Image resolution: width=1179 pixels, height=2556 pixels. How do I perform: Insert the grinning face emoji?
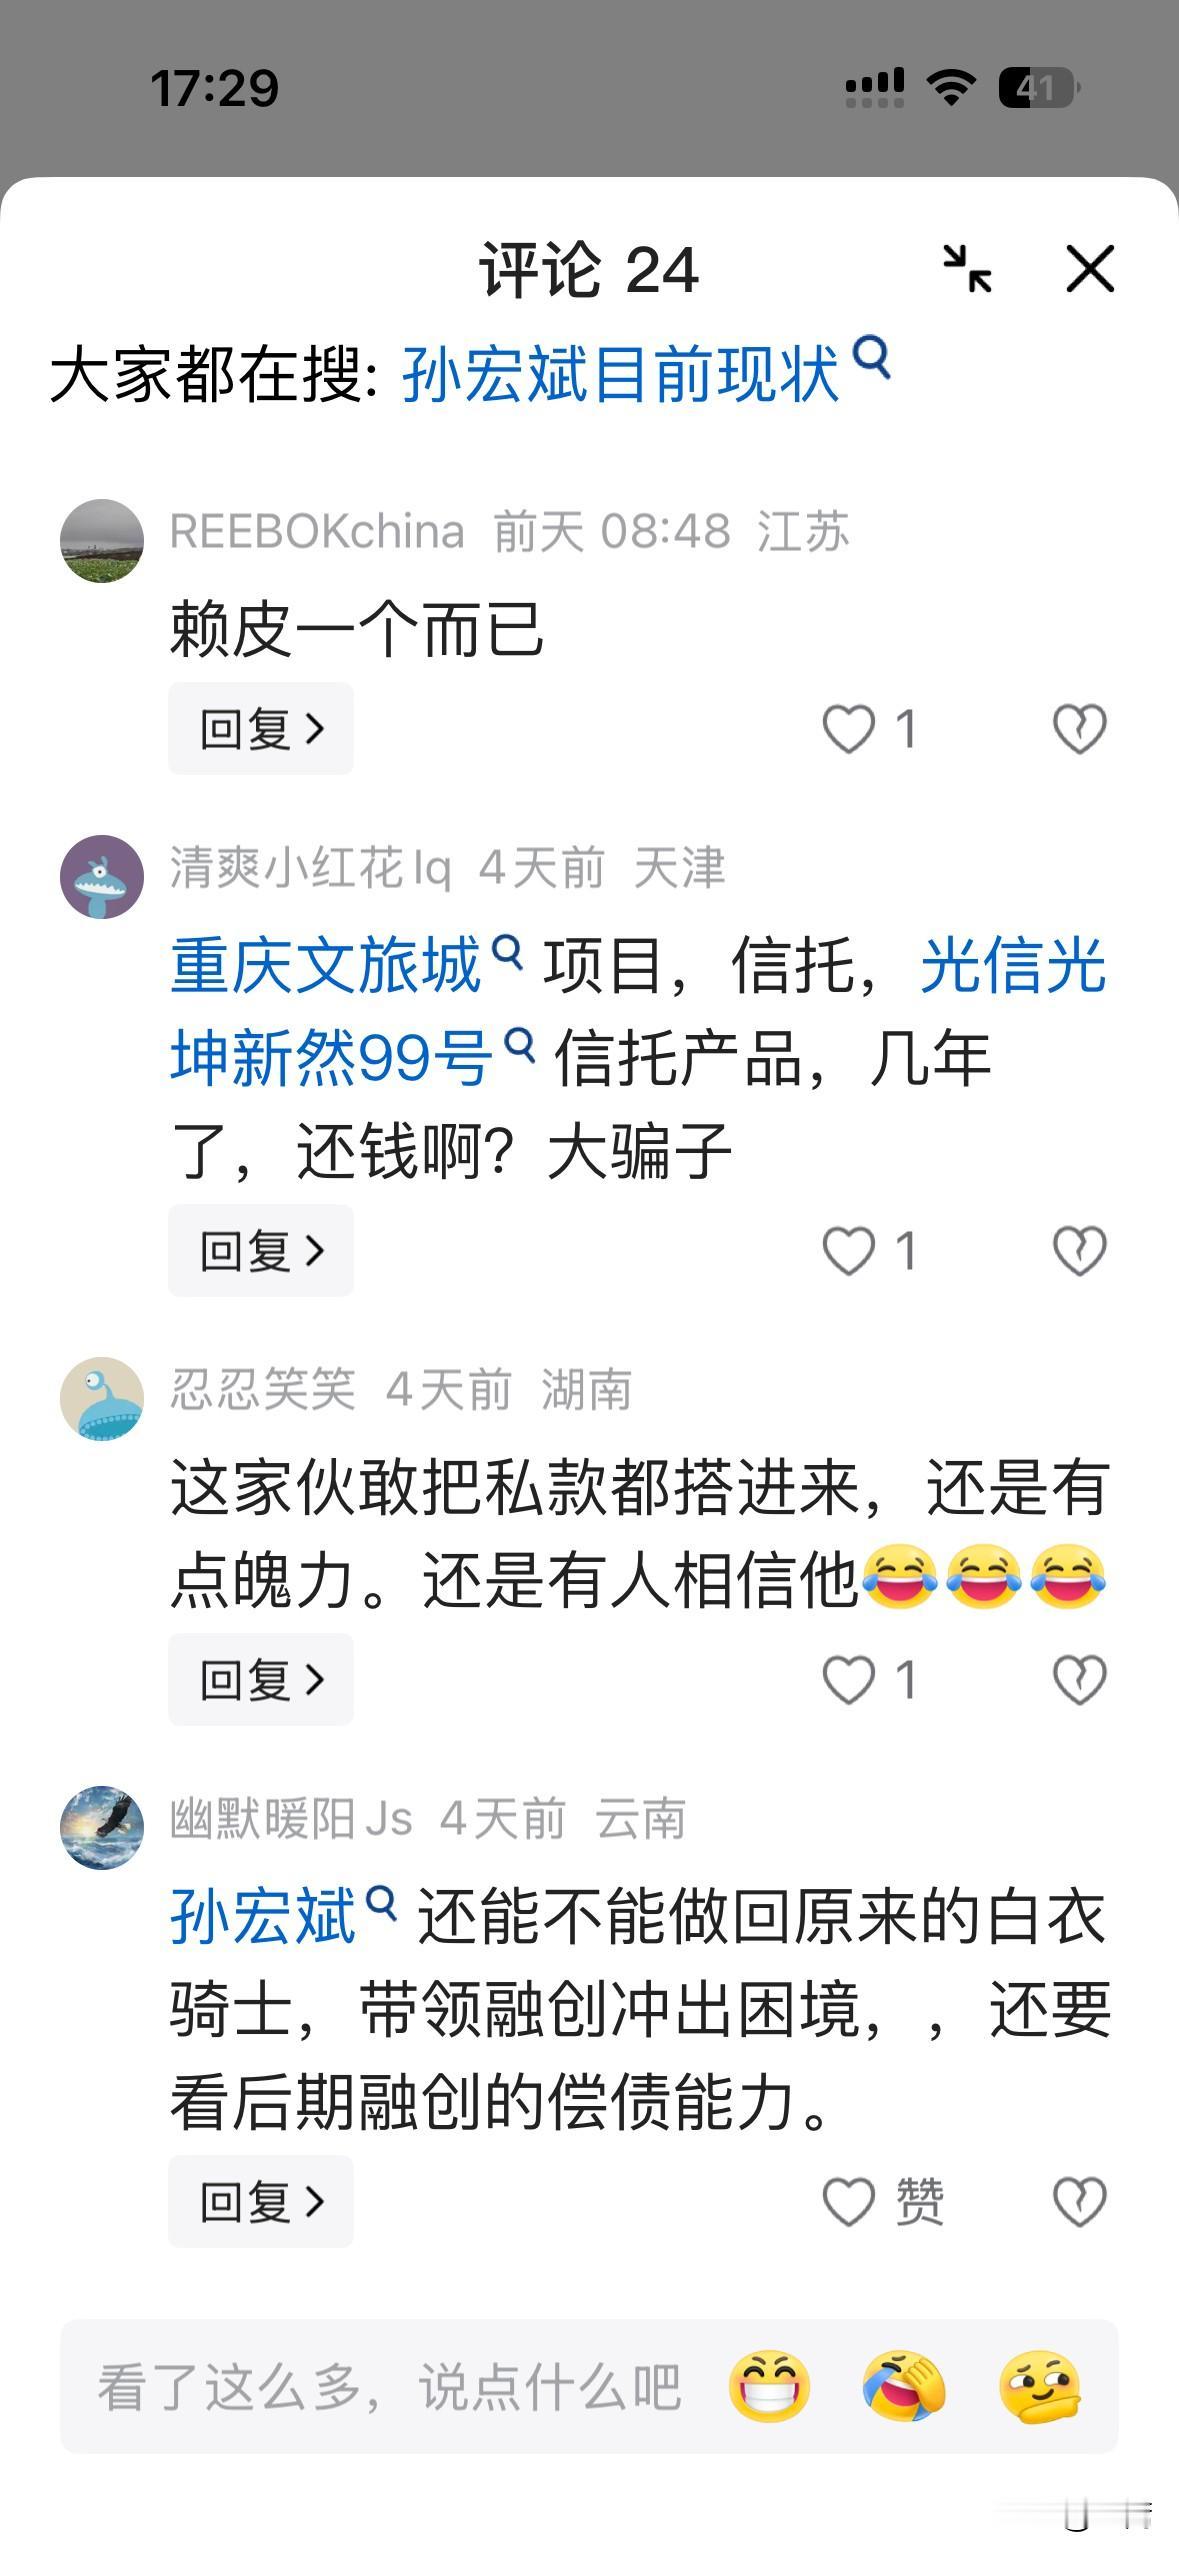[769, 2386]
